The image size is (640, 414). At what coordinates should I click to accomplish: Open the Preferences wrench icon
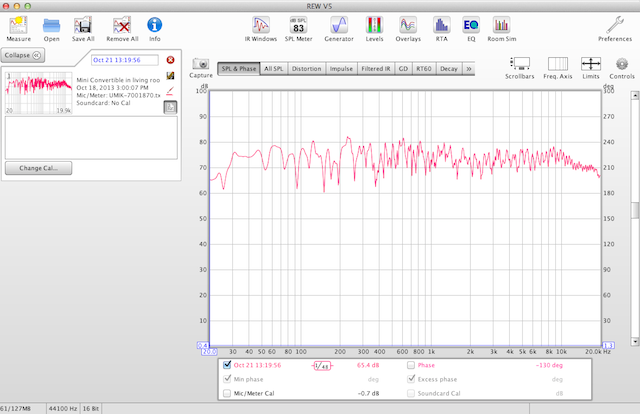[614, 23]
